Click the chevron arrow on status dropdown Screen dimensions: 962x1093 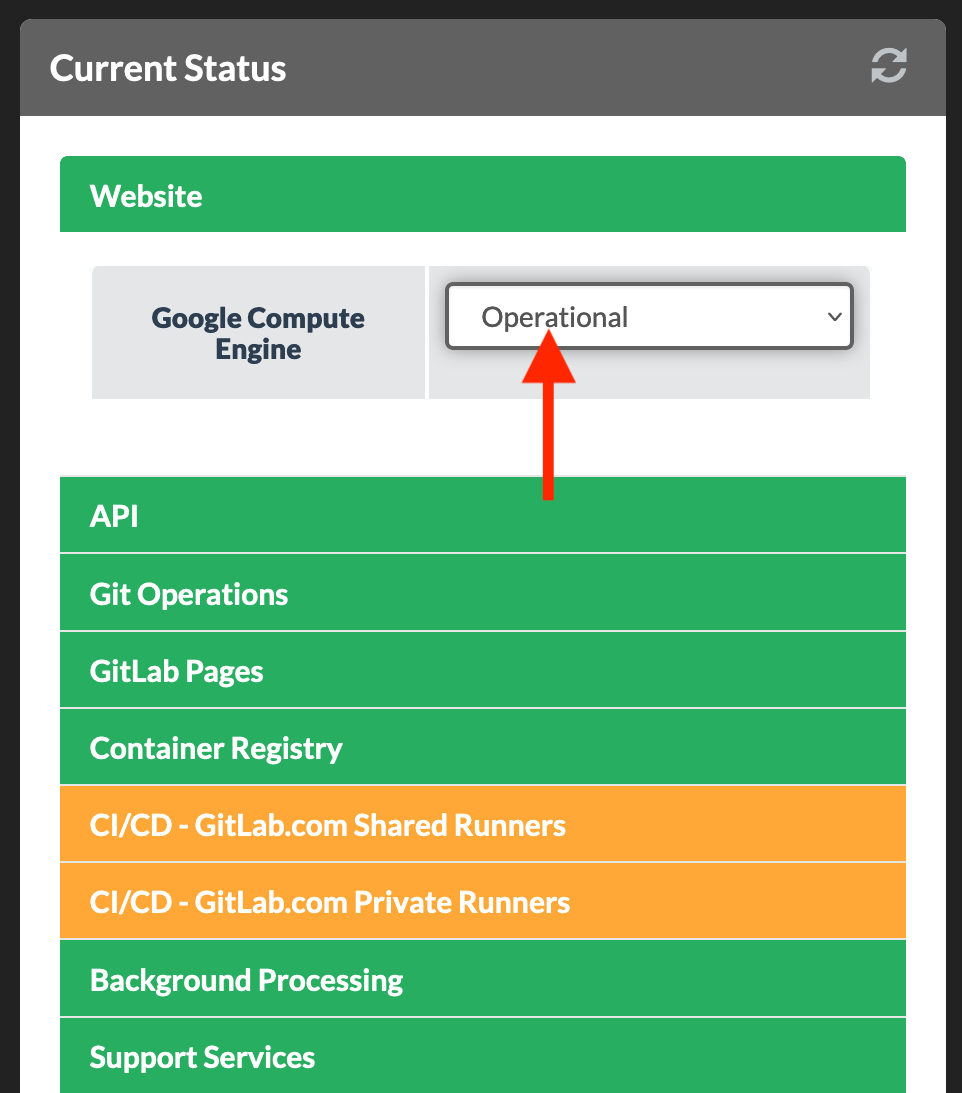click(x=834, y=317)
